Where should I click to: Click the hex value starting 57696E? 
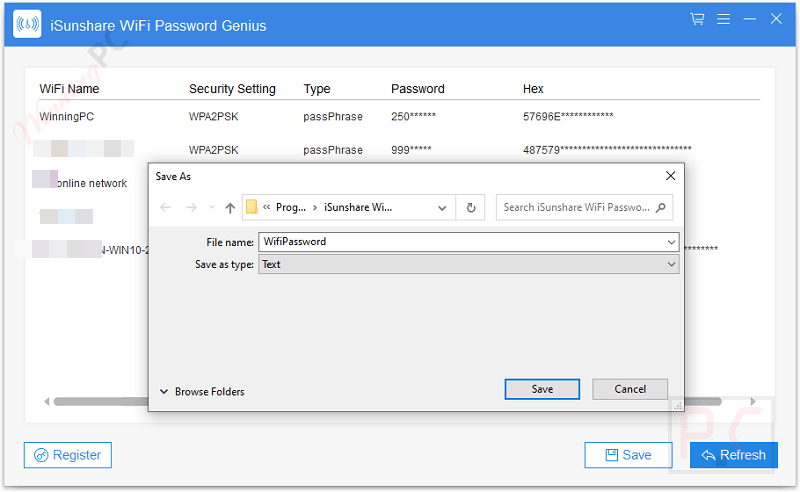click(568, 116)
